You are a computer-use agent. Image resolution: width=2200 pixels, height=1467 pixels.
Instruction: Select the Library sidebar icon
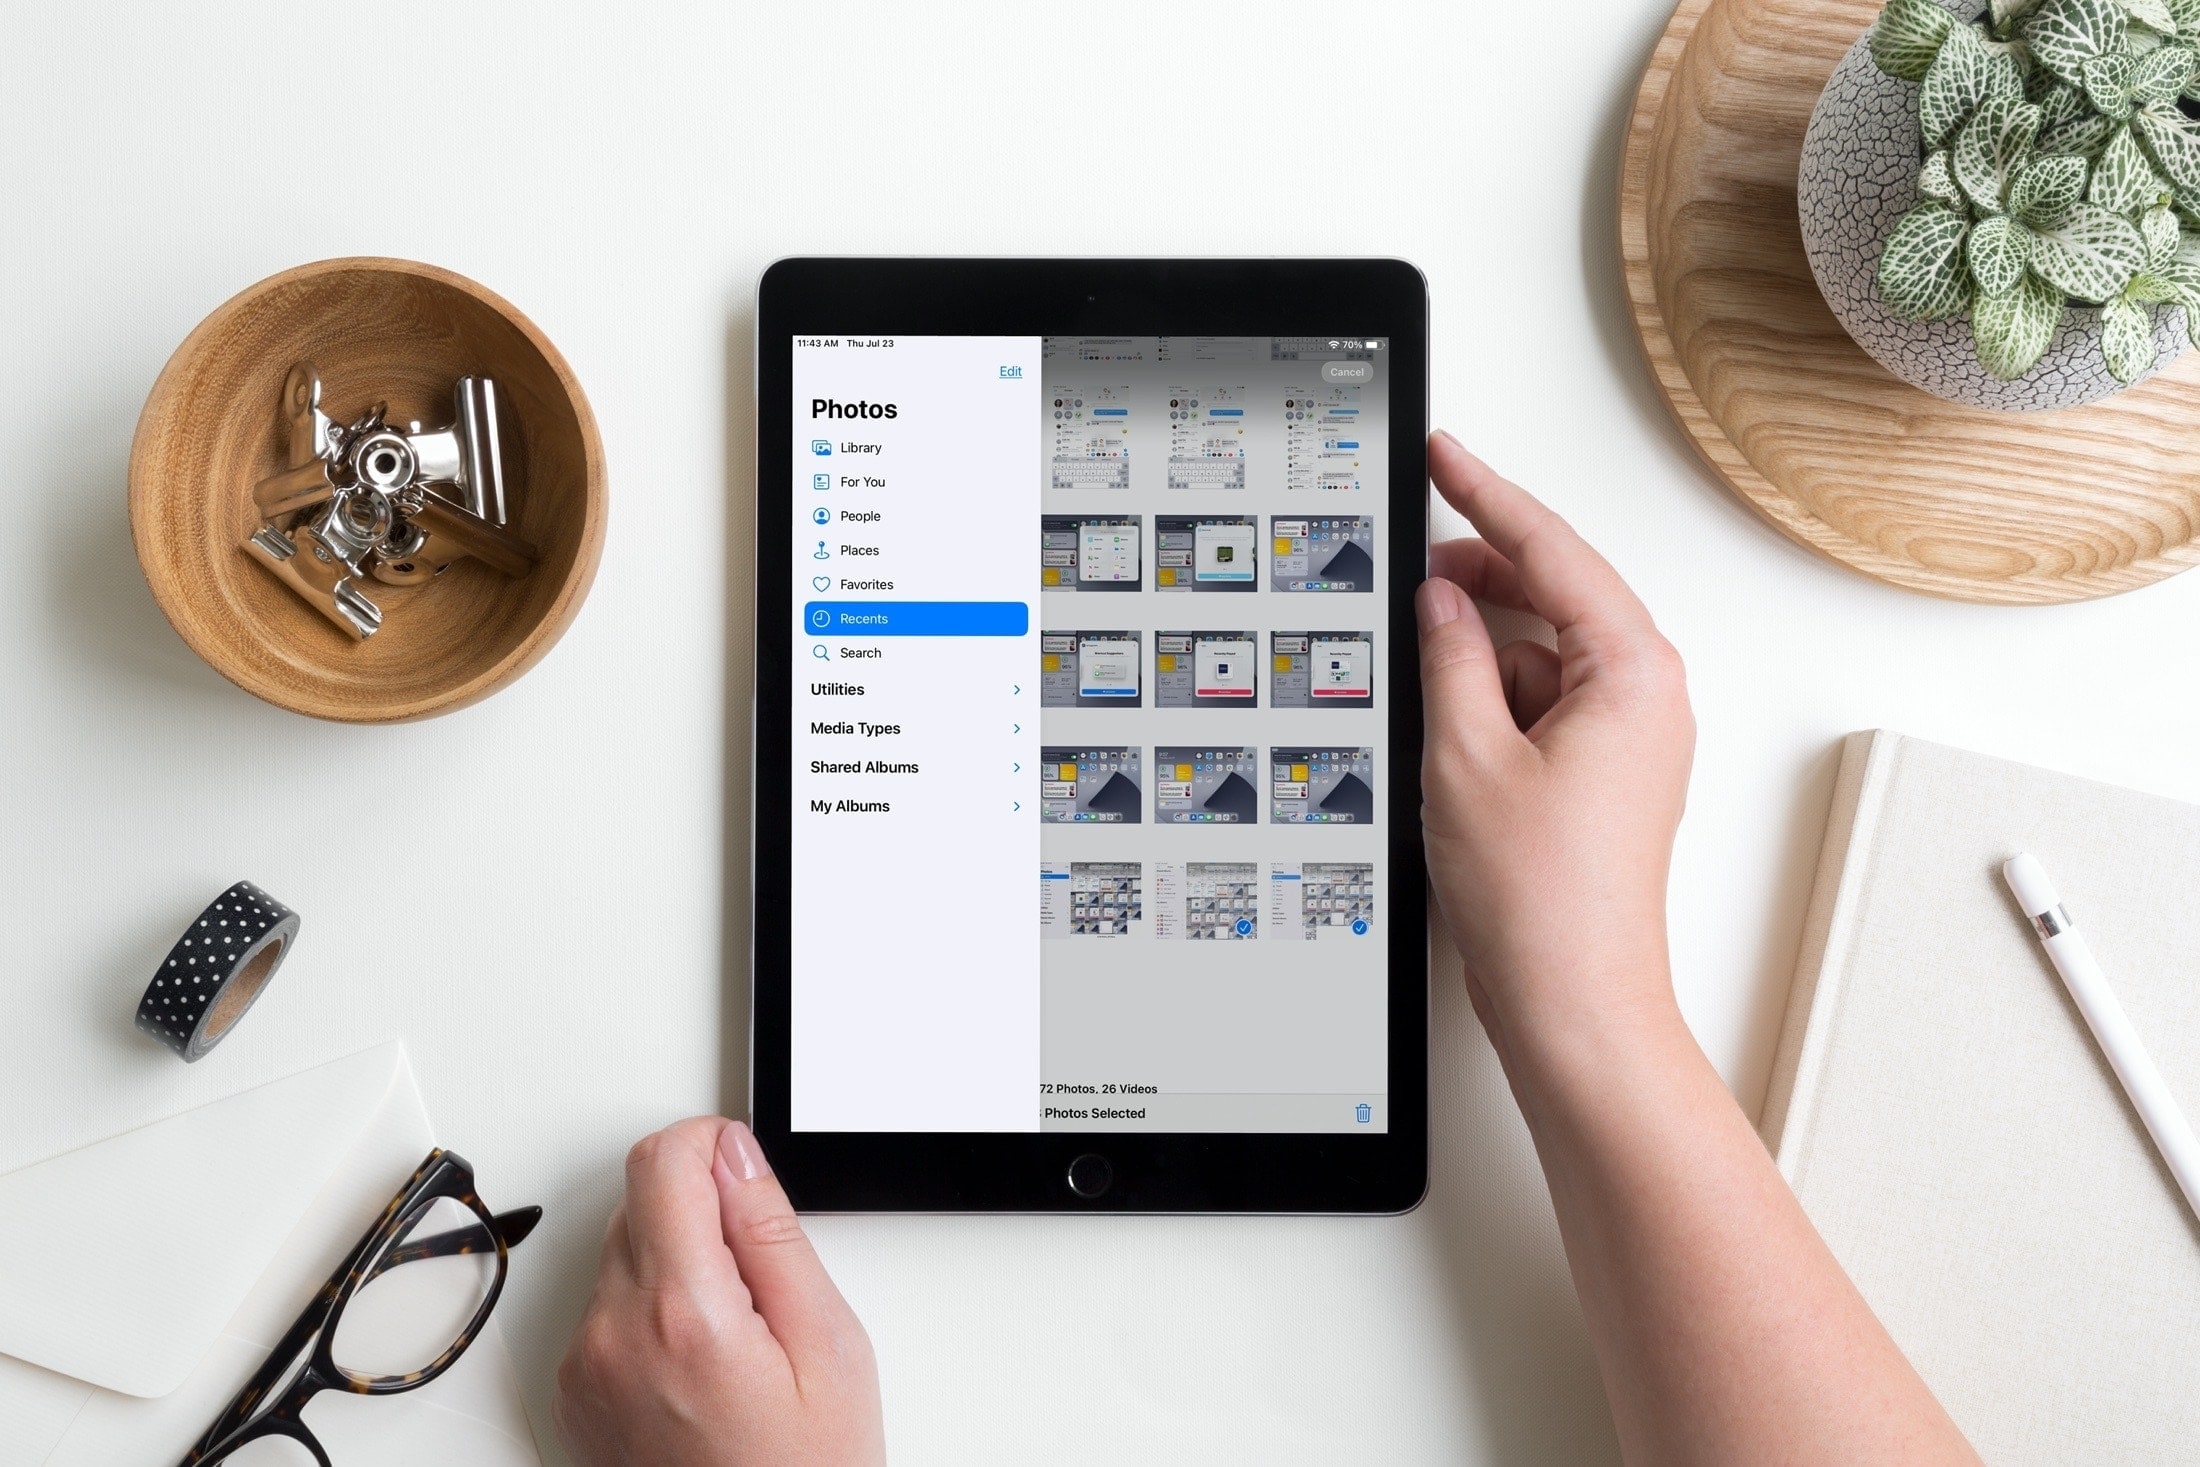(823, 445)
